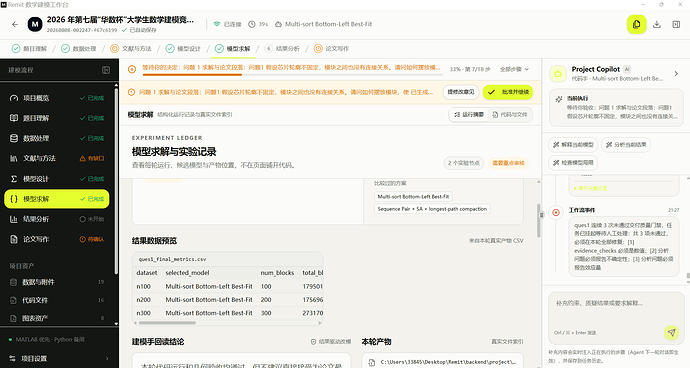Viewport: 690px width, 368px height.
Task: Click the 模型求解 braces icon in sidebar
Action: [14, 199]
